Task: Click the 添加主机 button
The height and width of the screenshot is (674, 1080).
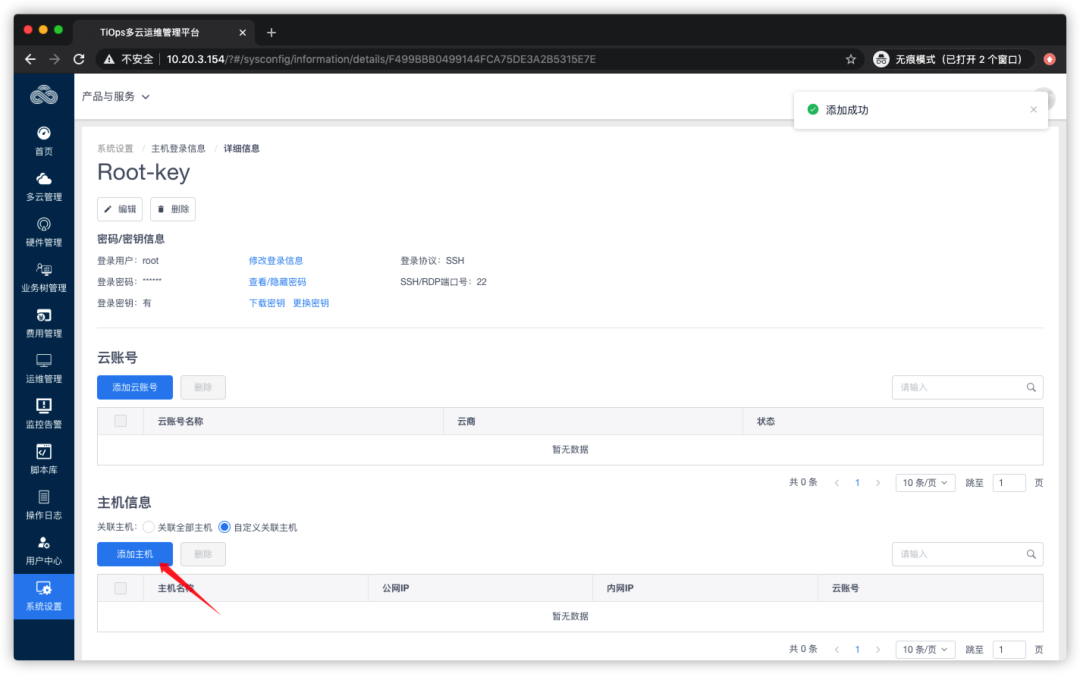Action: click(x=135, y=553)
